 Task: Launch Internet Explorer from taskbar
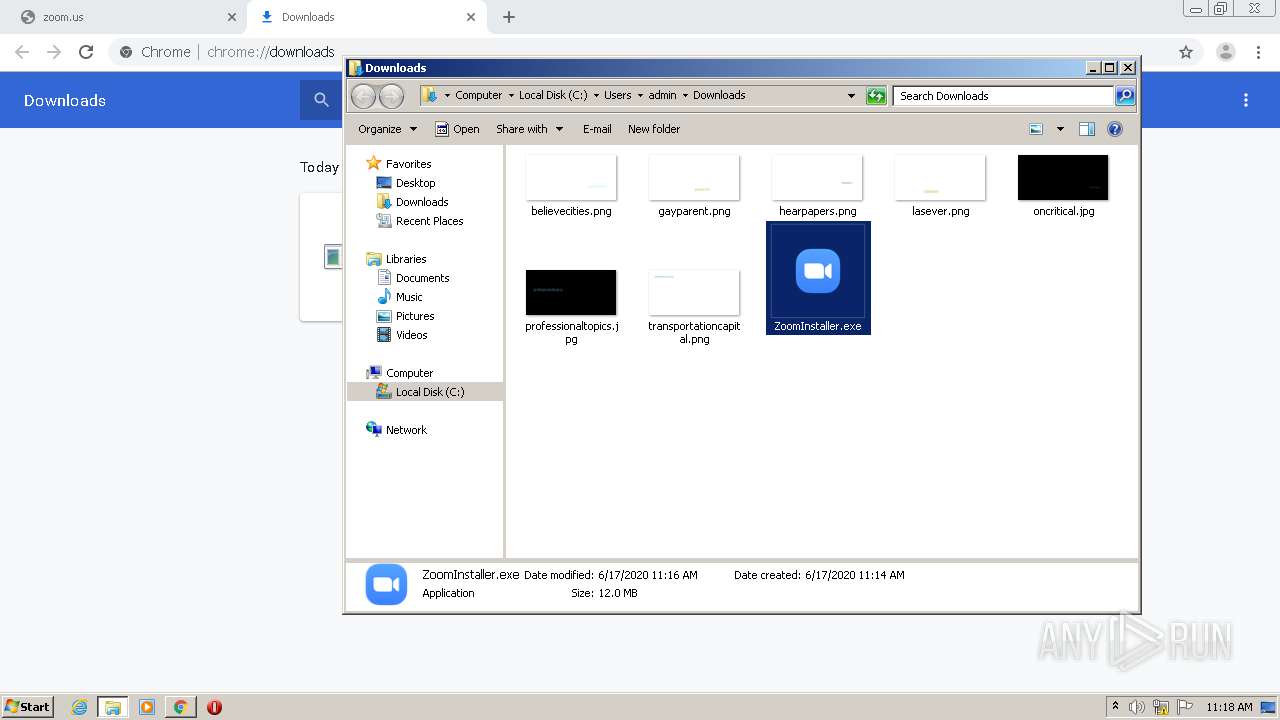[x=79, y=707]
